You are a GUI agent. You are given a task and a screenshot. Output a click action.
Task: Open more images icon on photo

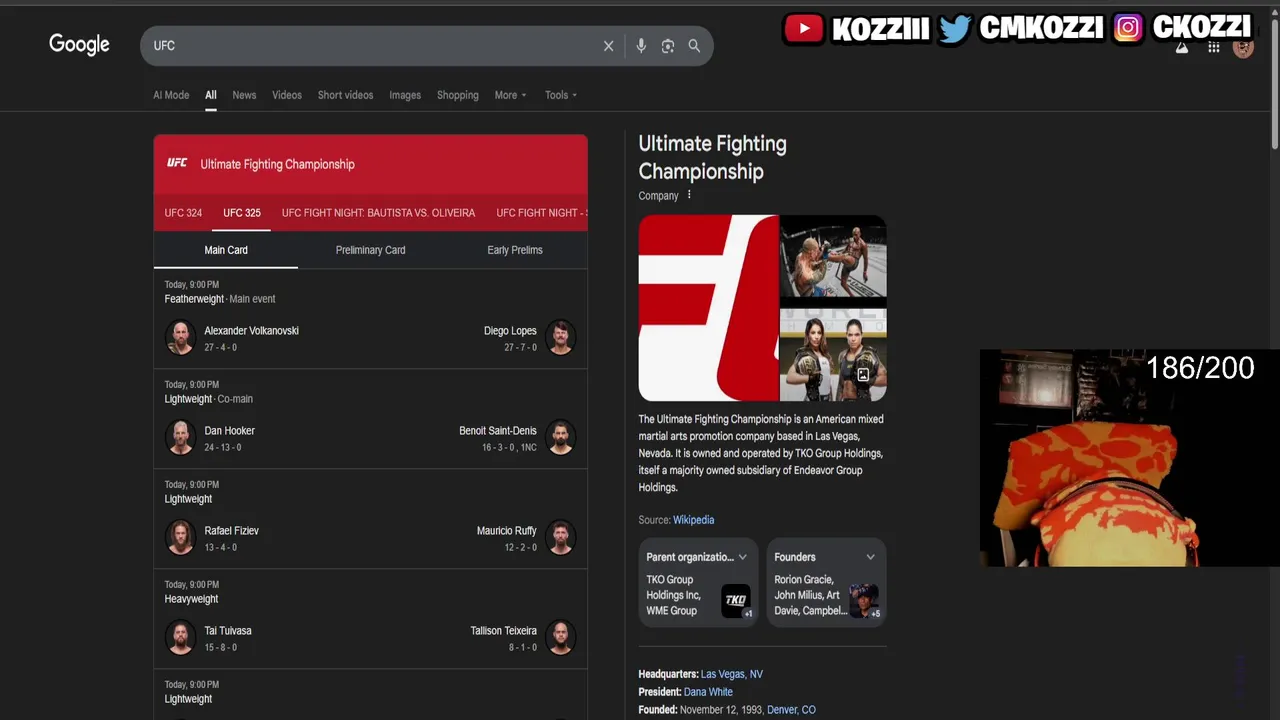click(x=863, y=375)
